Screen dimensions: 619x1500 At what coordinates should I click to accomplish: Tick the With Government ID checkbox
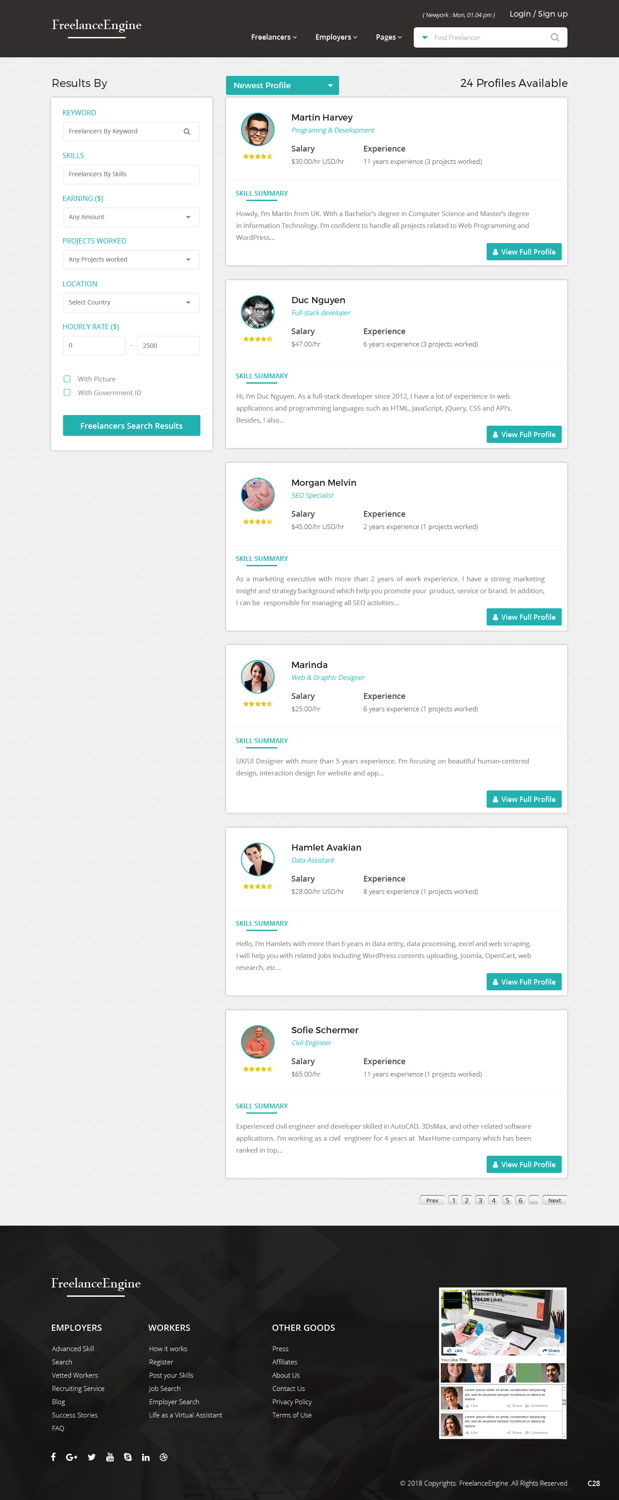click(x=67, y=393)
